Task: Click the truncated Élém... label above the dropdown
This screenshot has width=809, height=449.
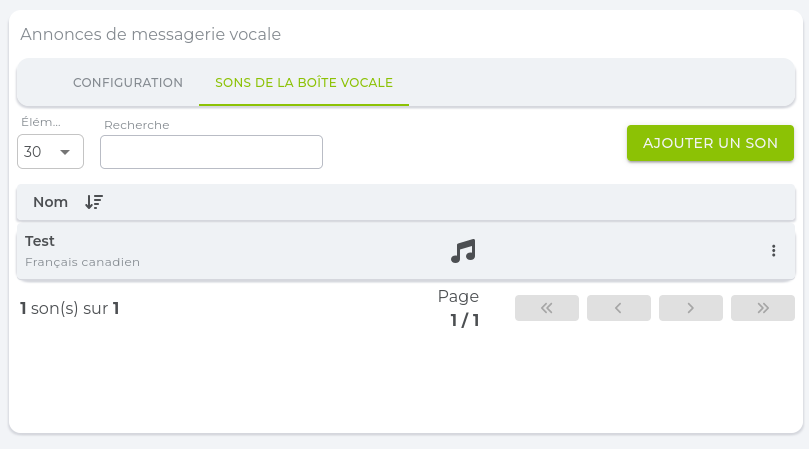Action: click(x=41, y=121)
